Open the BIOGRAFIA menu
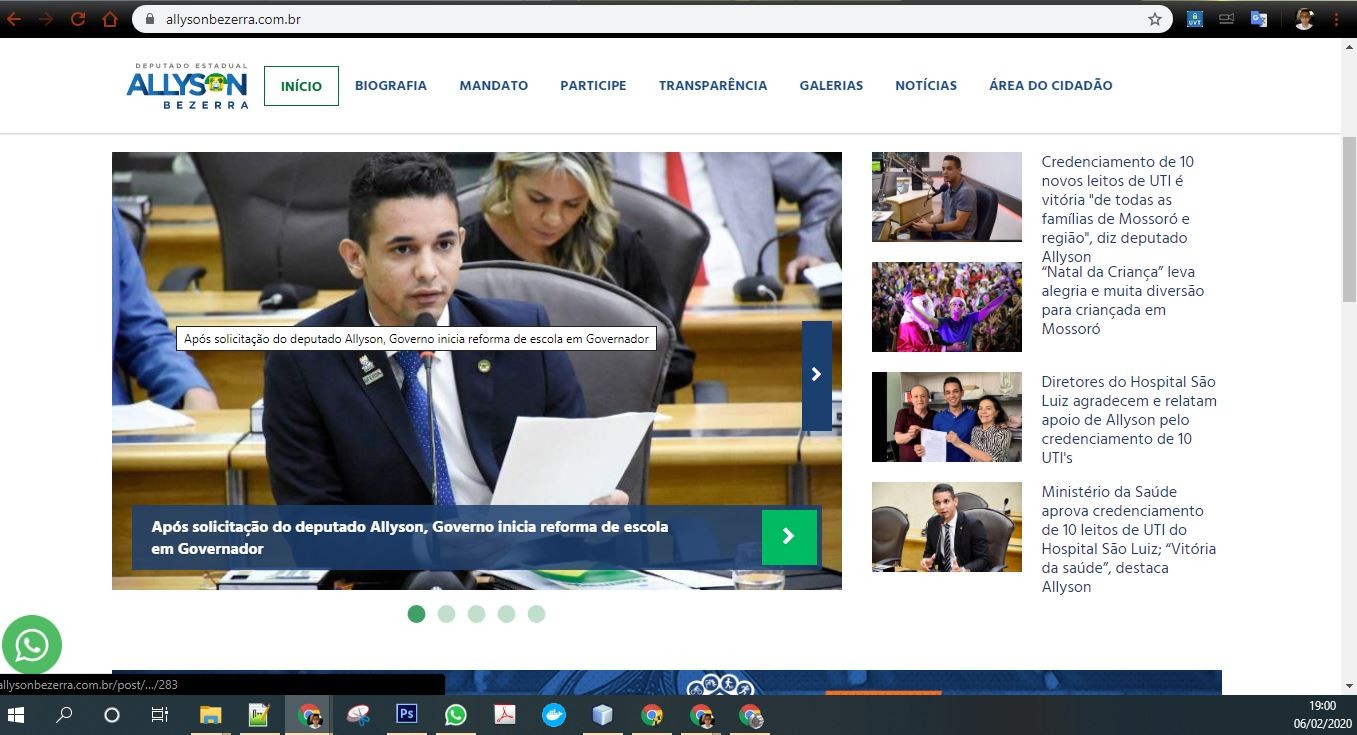The height and width of the screenshot is (735, 1357). point(391,86)
